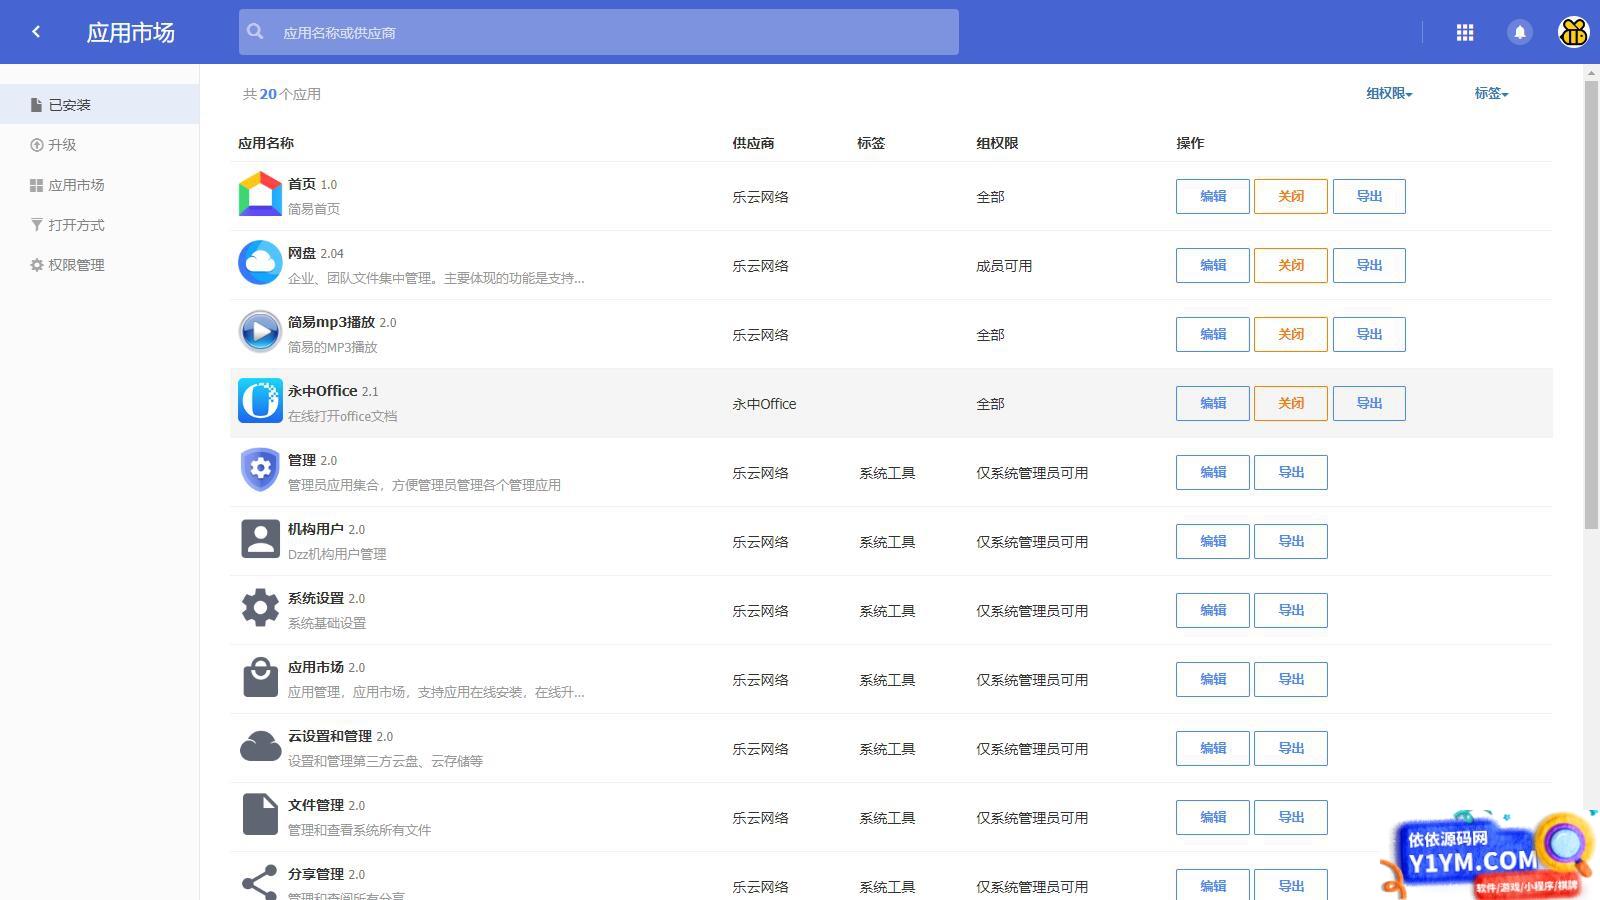Screen dimensions: 1600x900
Task: Open notifications bell icon
Action: pyautogui.click(x=1520, y=32)
